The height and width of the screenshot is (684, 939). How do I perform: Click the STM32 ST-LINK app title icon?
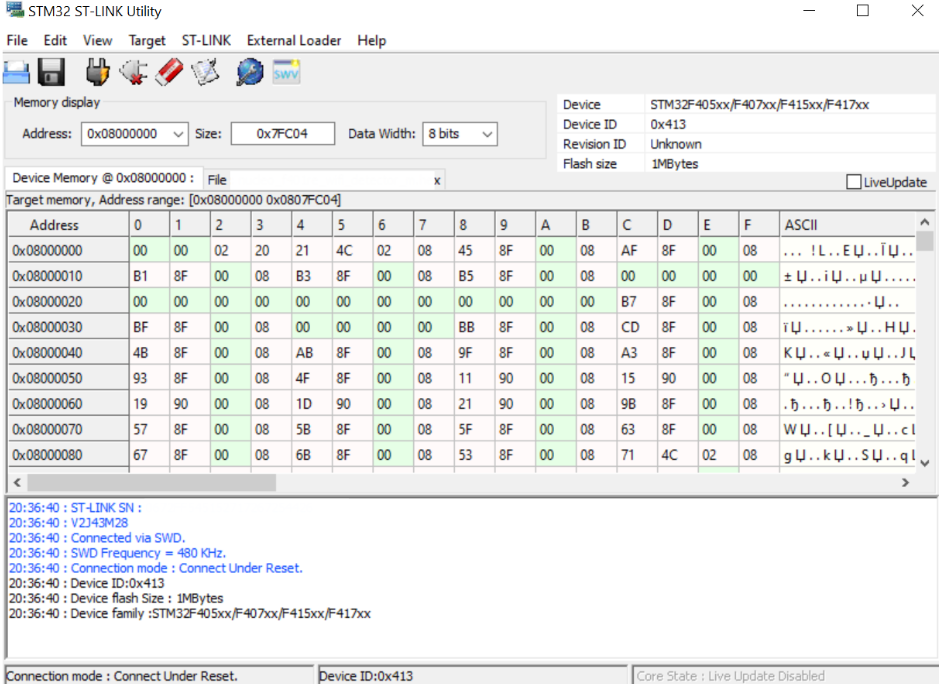pyautogui.click(x=14, y=10)
